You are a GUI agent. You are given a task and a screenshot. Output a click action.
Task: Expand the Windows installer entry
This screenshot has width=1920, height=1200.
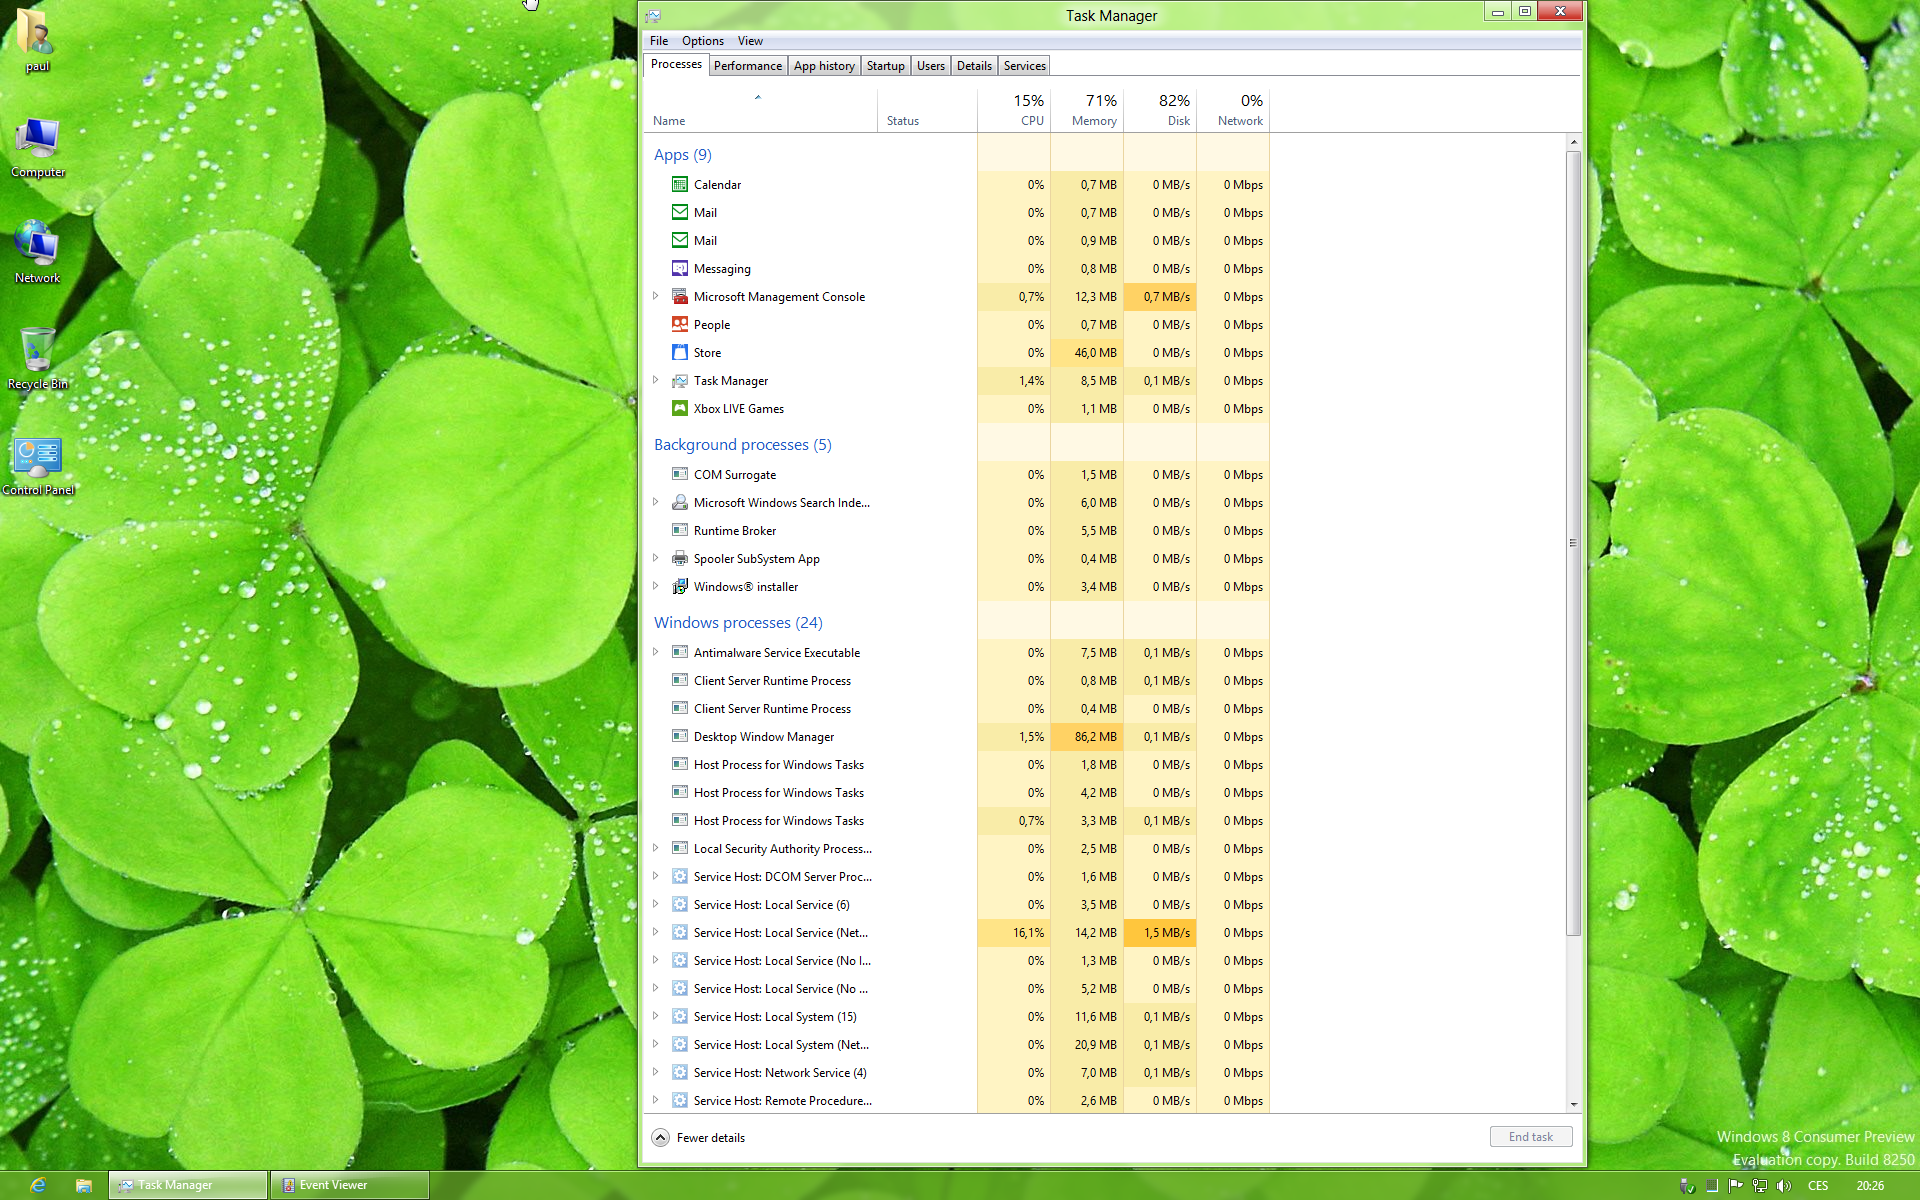(x=656, y=586)
